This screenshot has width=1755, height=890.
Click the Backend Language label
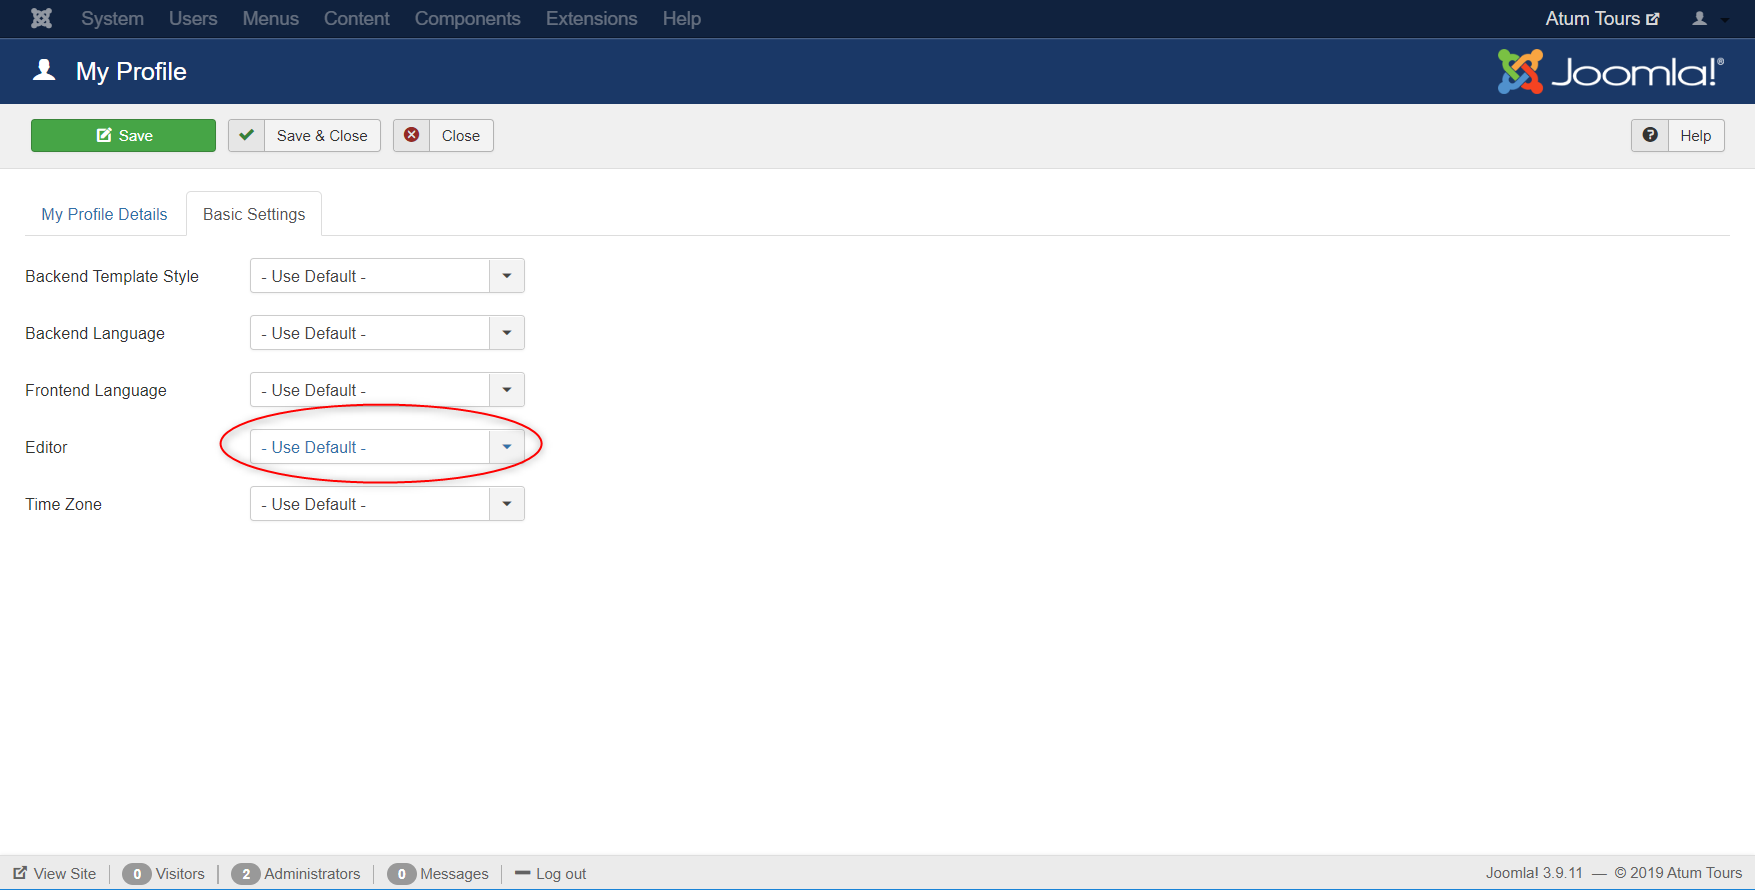click(x=95, y=333)
